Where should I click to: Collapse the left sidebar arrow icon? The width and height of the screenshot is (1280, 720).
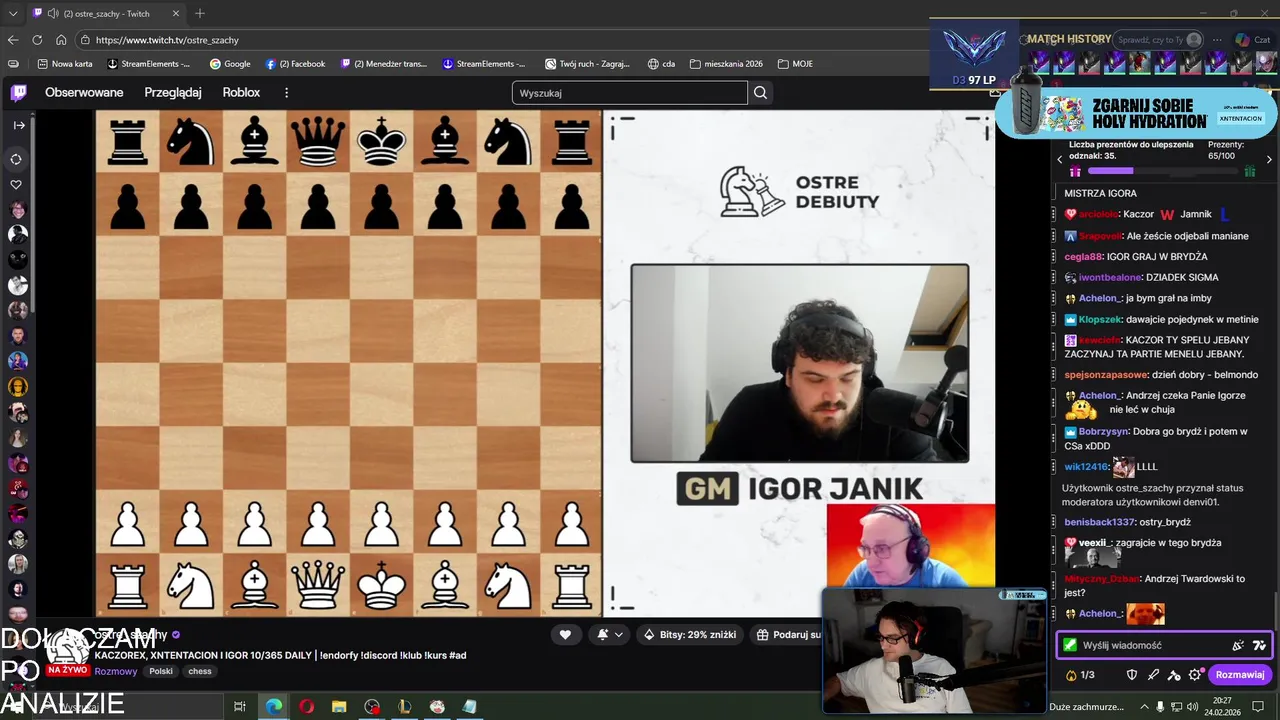[18, 125]
